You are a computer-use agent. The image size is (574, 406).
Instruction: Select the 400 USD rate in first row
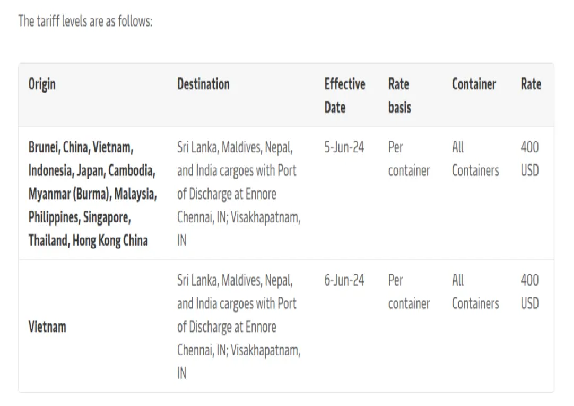click(530, 159)
